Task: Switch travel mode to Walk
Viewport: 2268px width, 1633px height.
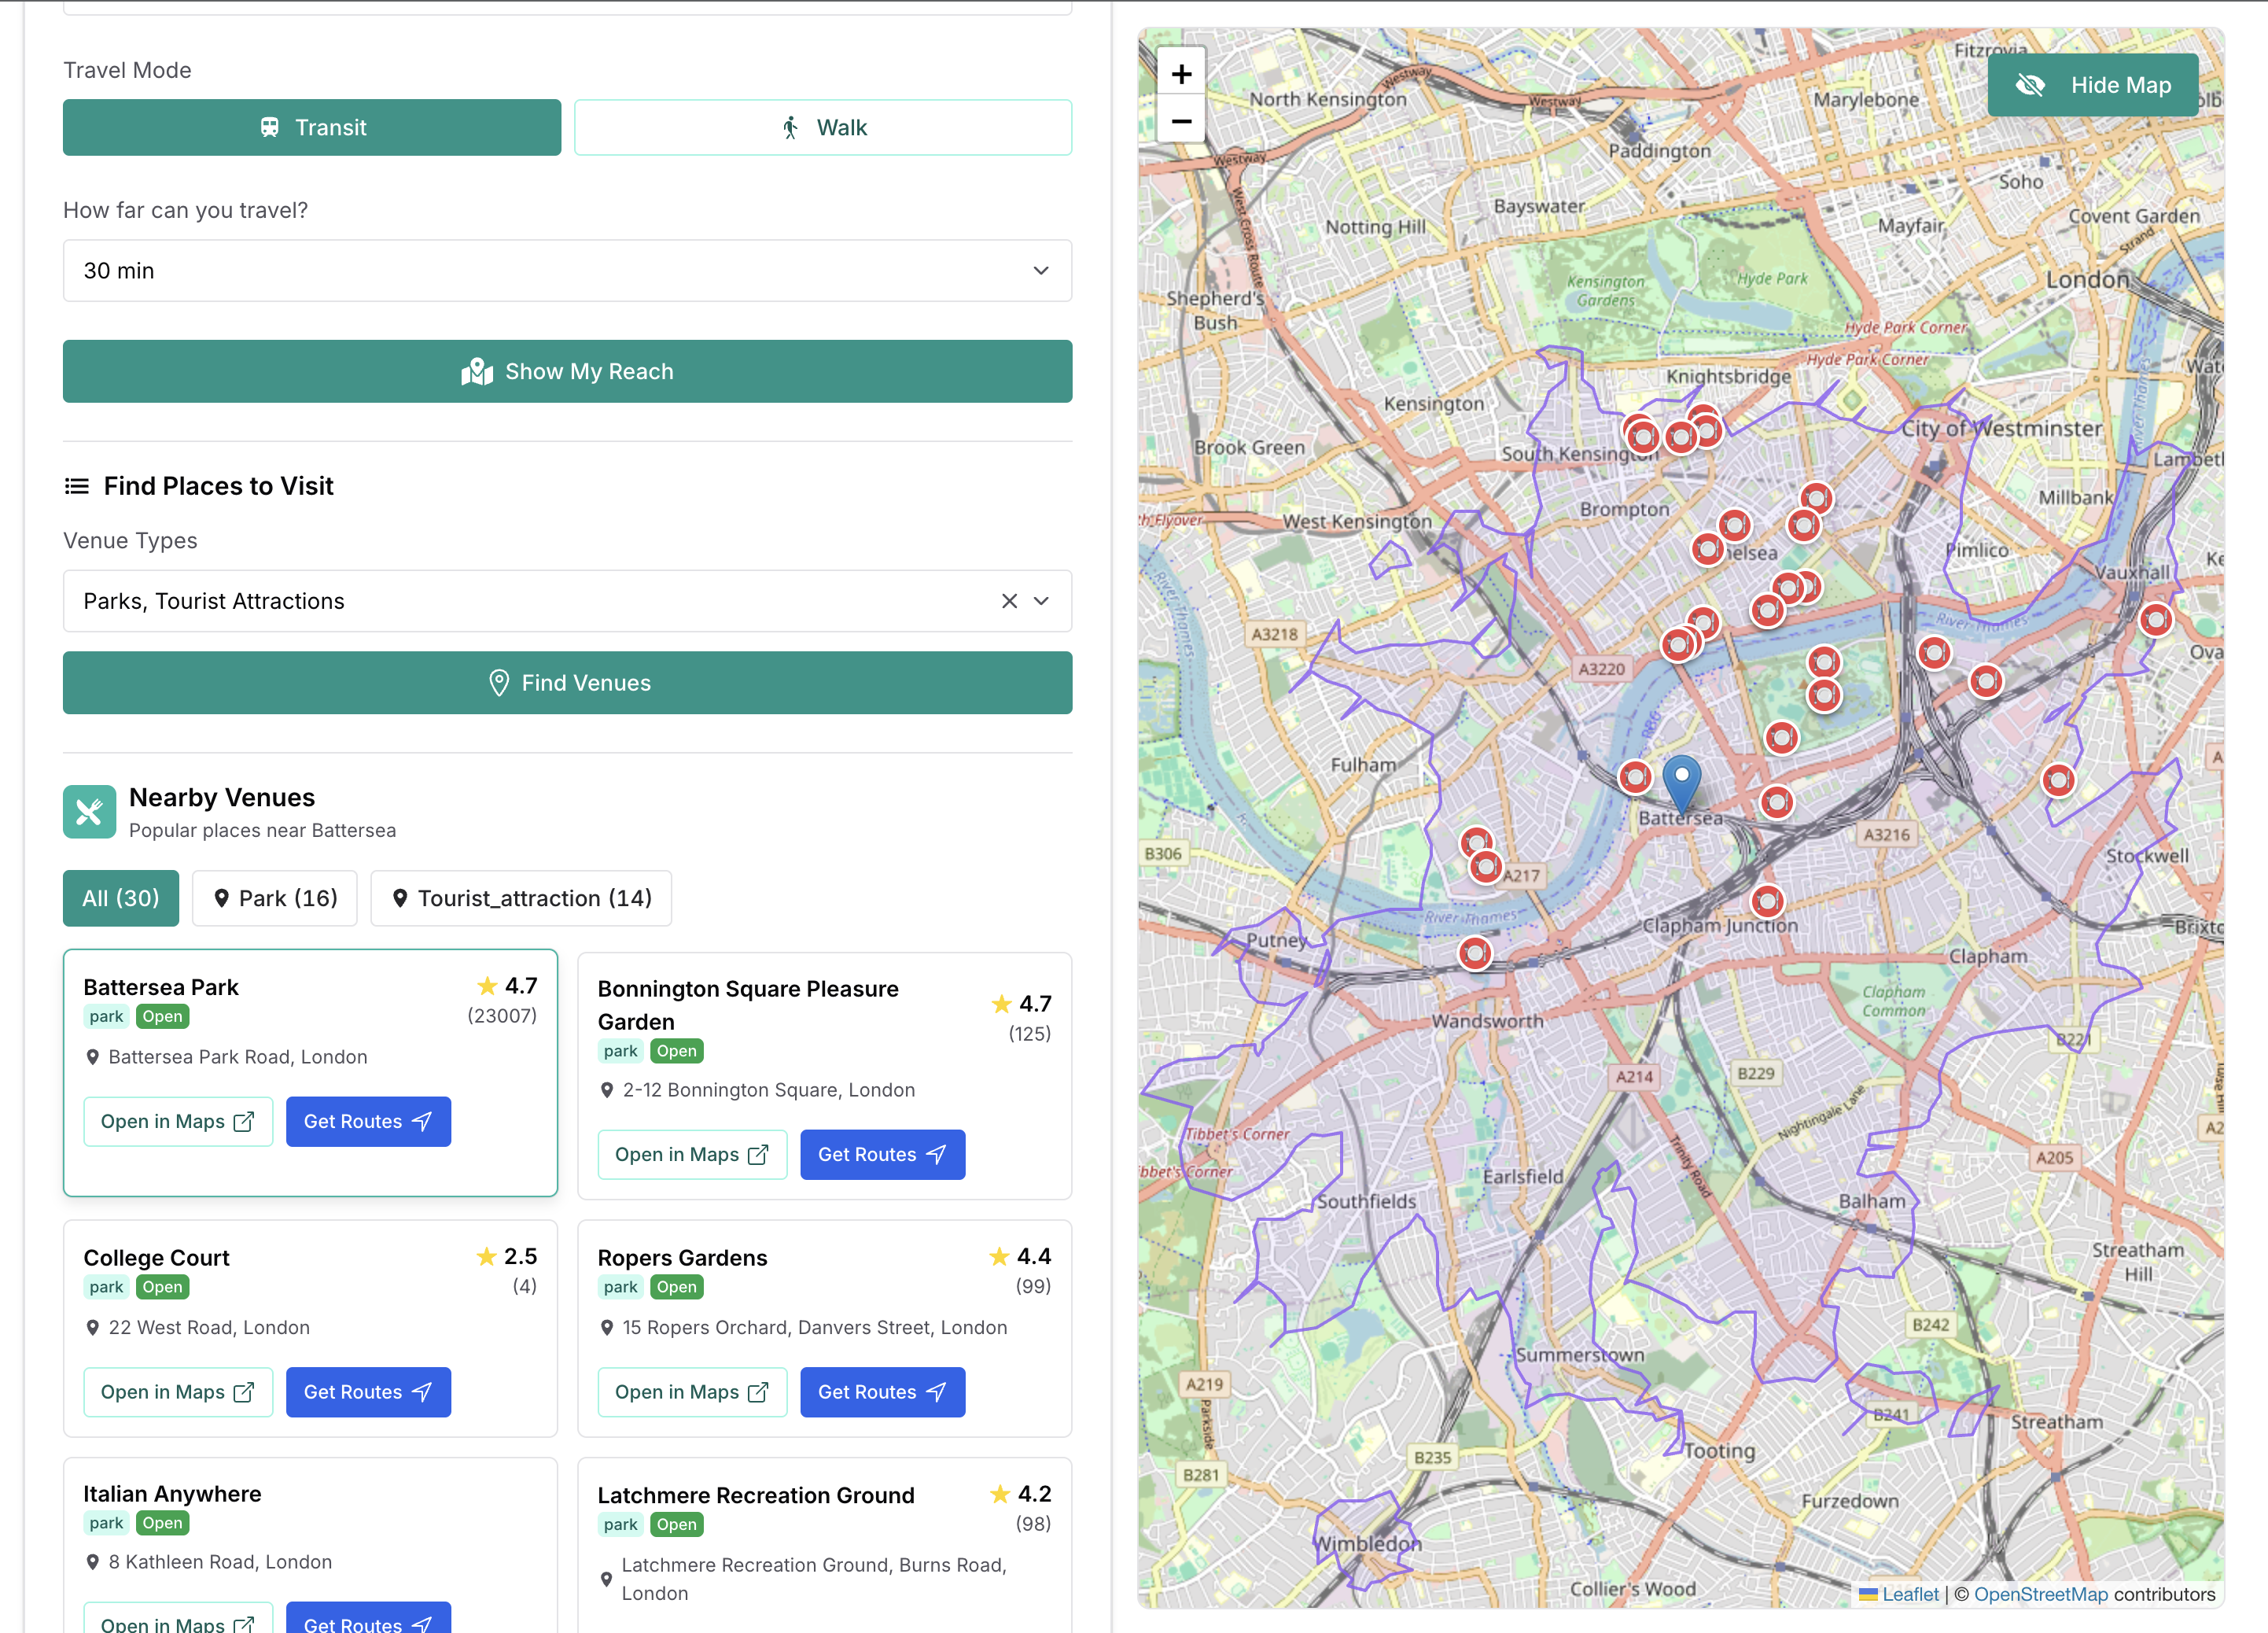Action: (x=822, y=127)
